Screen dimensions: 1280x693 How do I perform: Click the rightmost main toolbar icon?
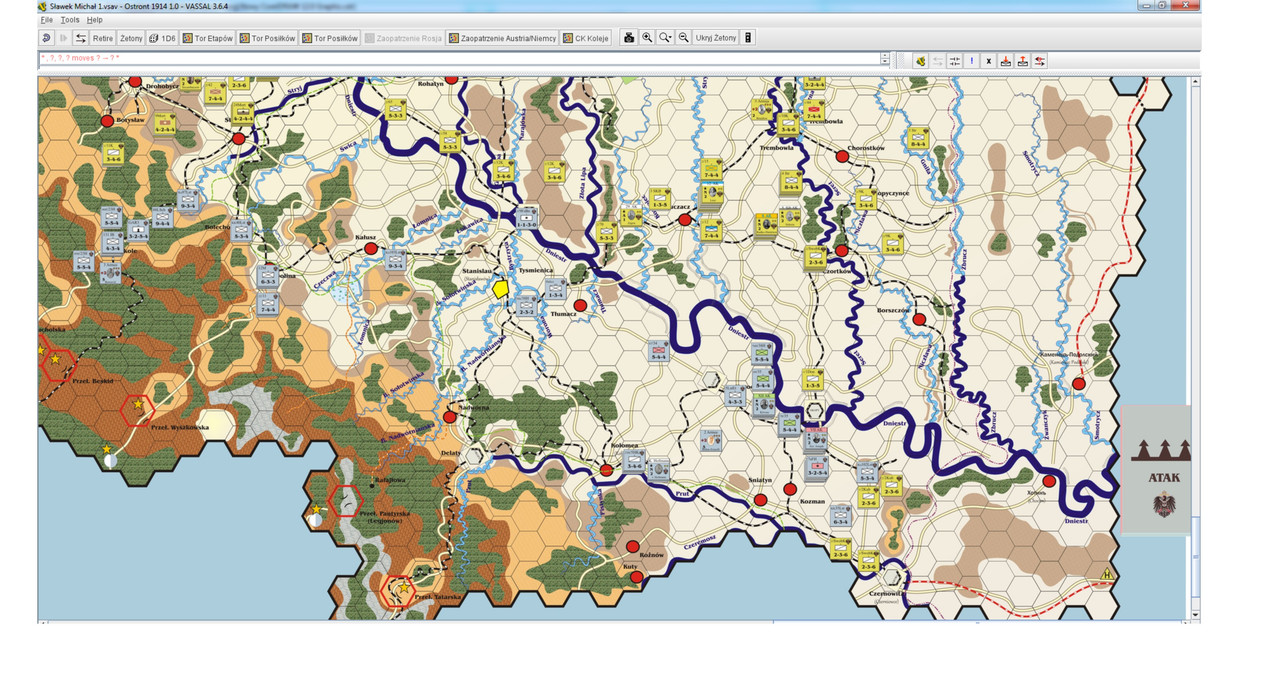748,38
